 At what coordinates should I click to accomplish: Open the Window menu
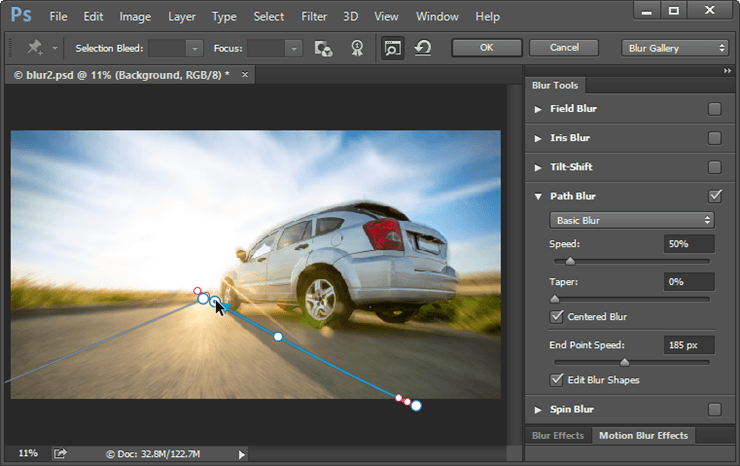coord(437,17)
